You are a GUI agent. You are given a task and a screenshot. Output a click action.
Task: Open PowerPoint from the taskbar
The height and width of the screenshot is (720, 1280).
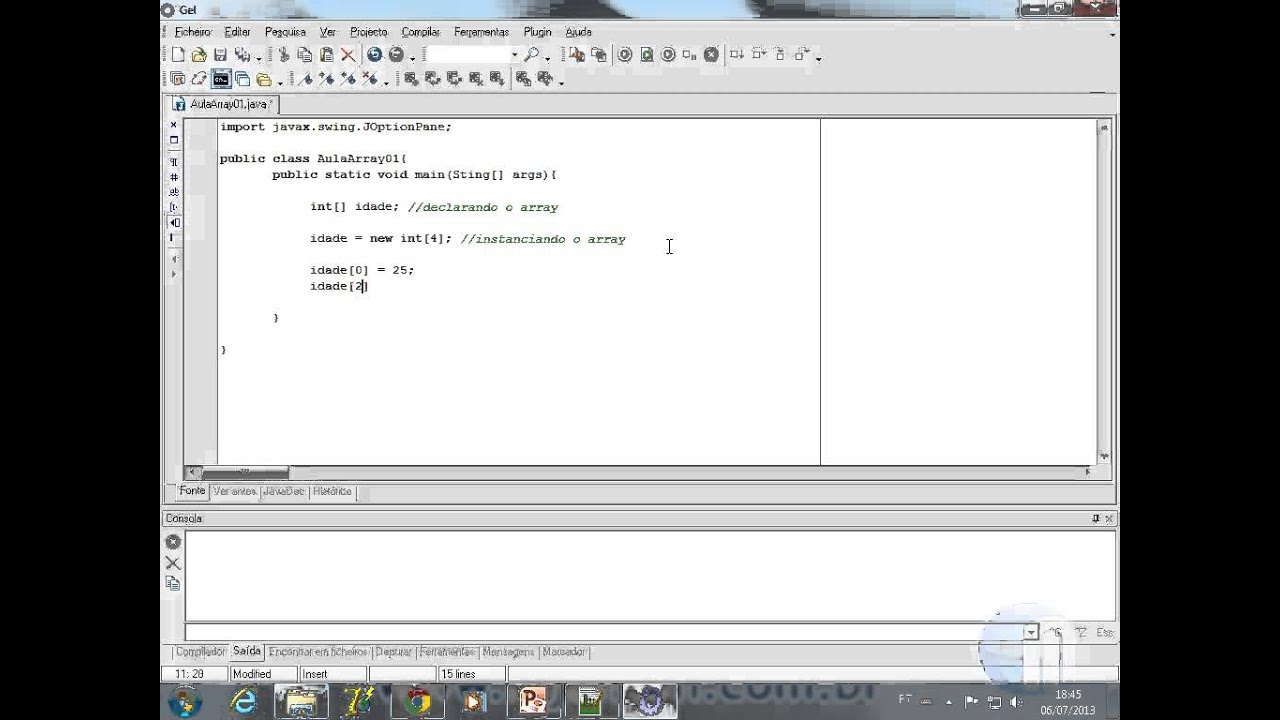(533, 702)
